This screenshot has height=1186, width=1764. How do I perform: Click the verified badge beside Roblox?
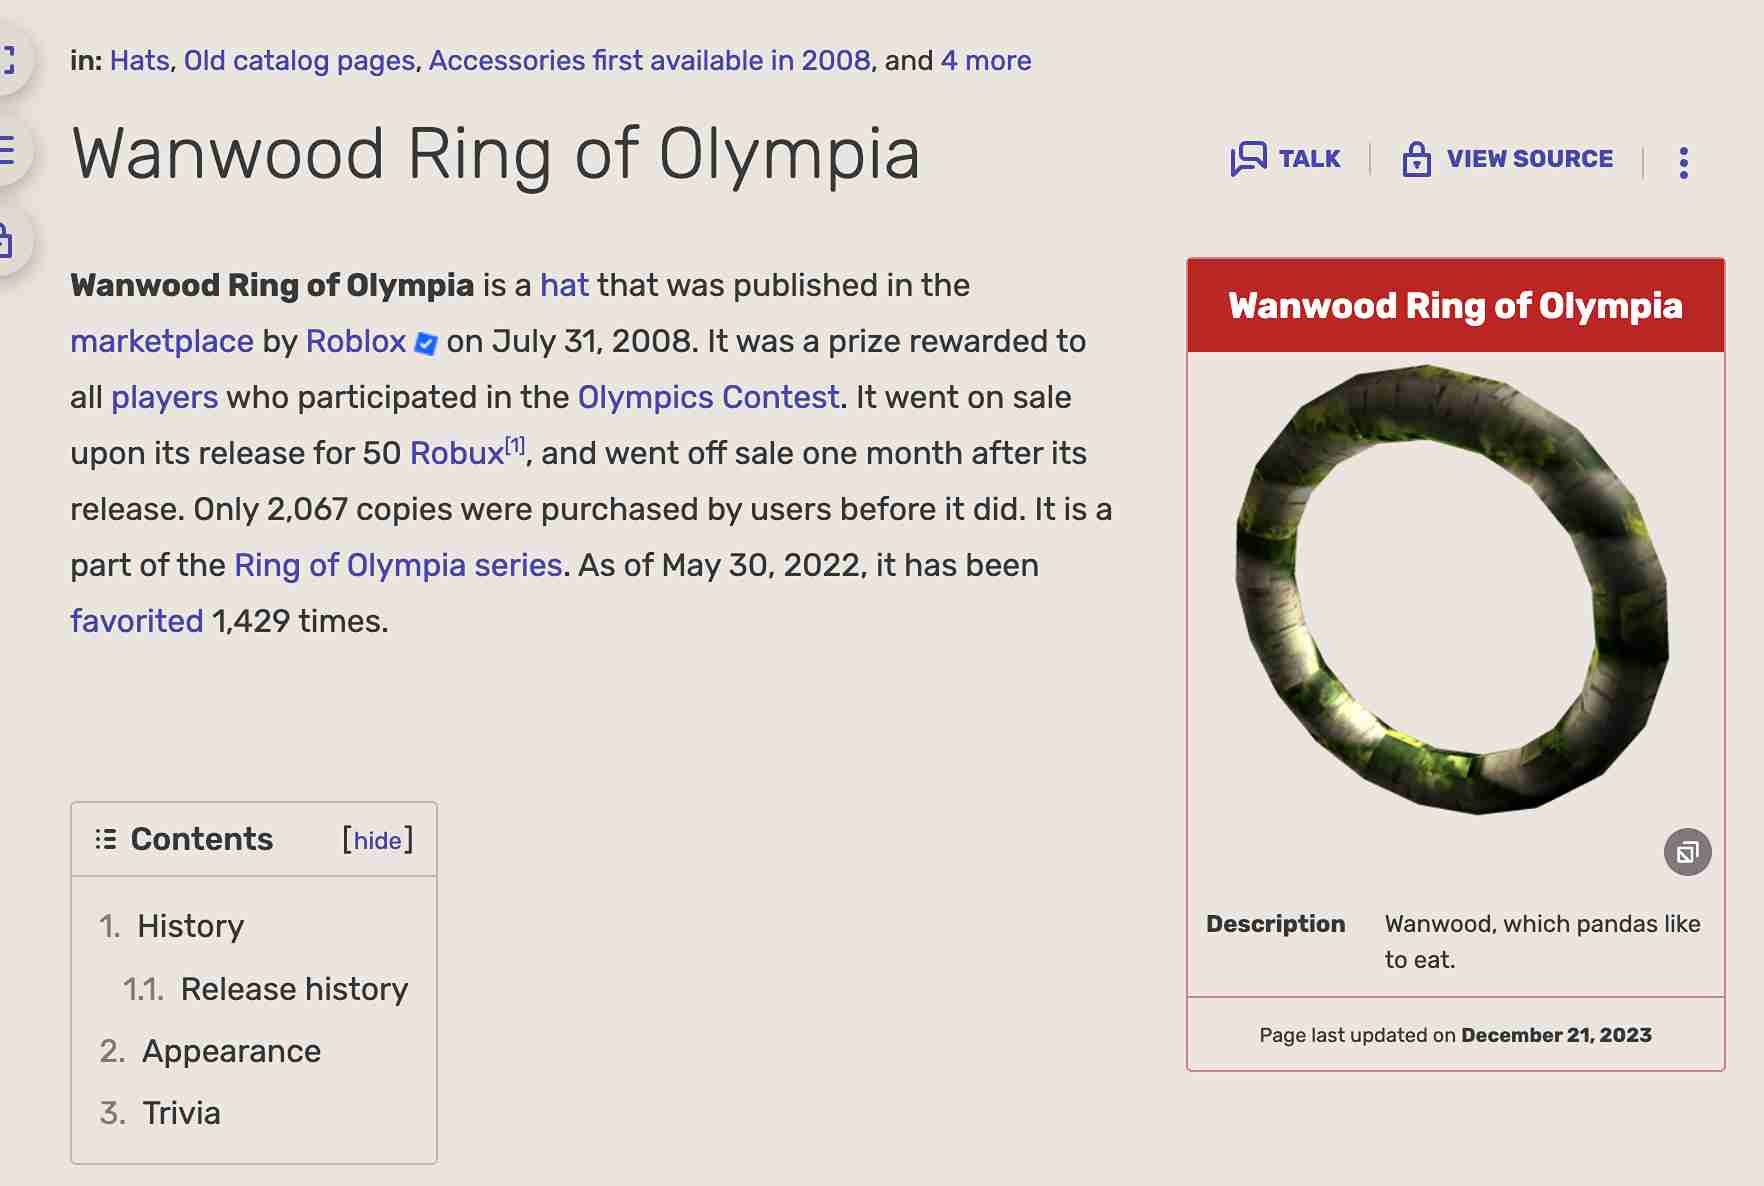coord(426,344)
